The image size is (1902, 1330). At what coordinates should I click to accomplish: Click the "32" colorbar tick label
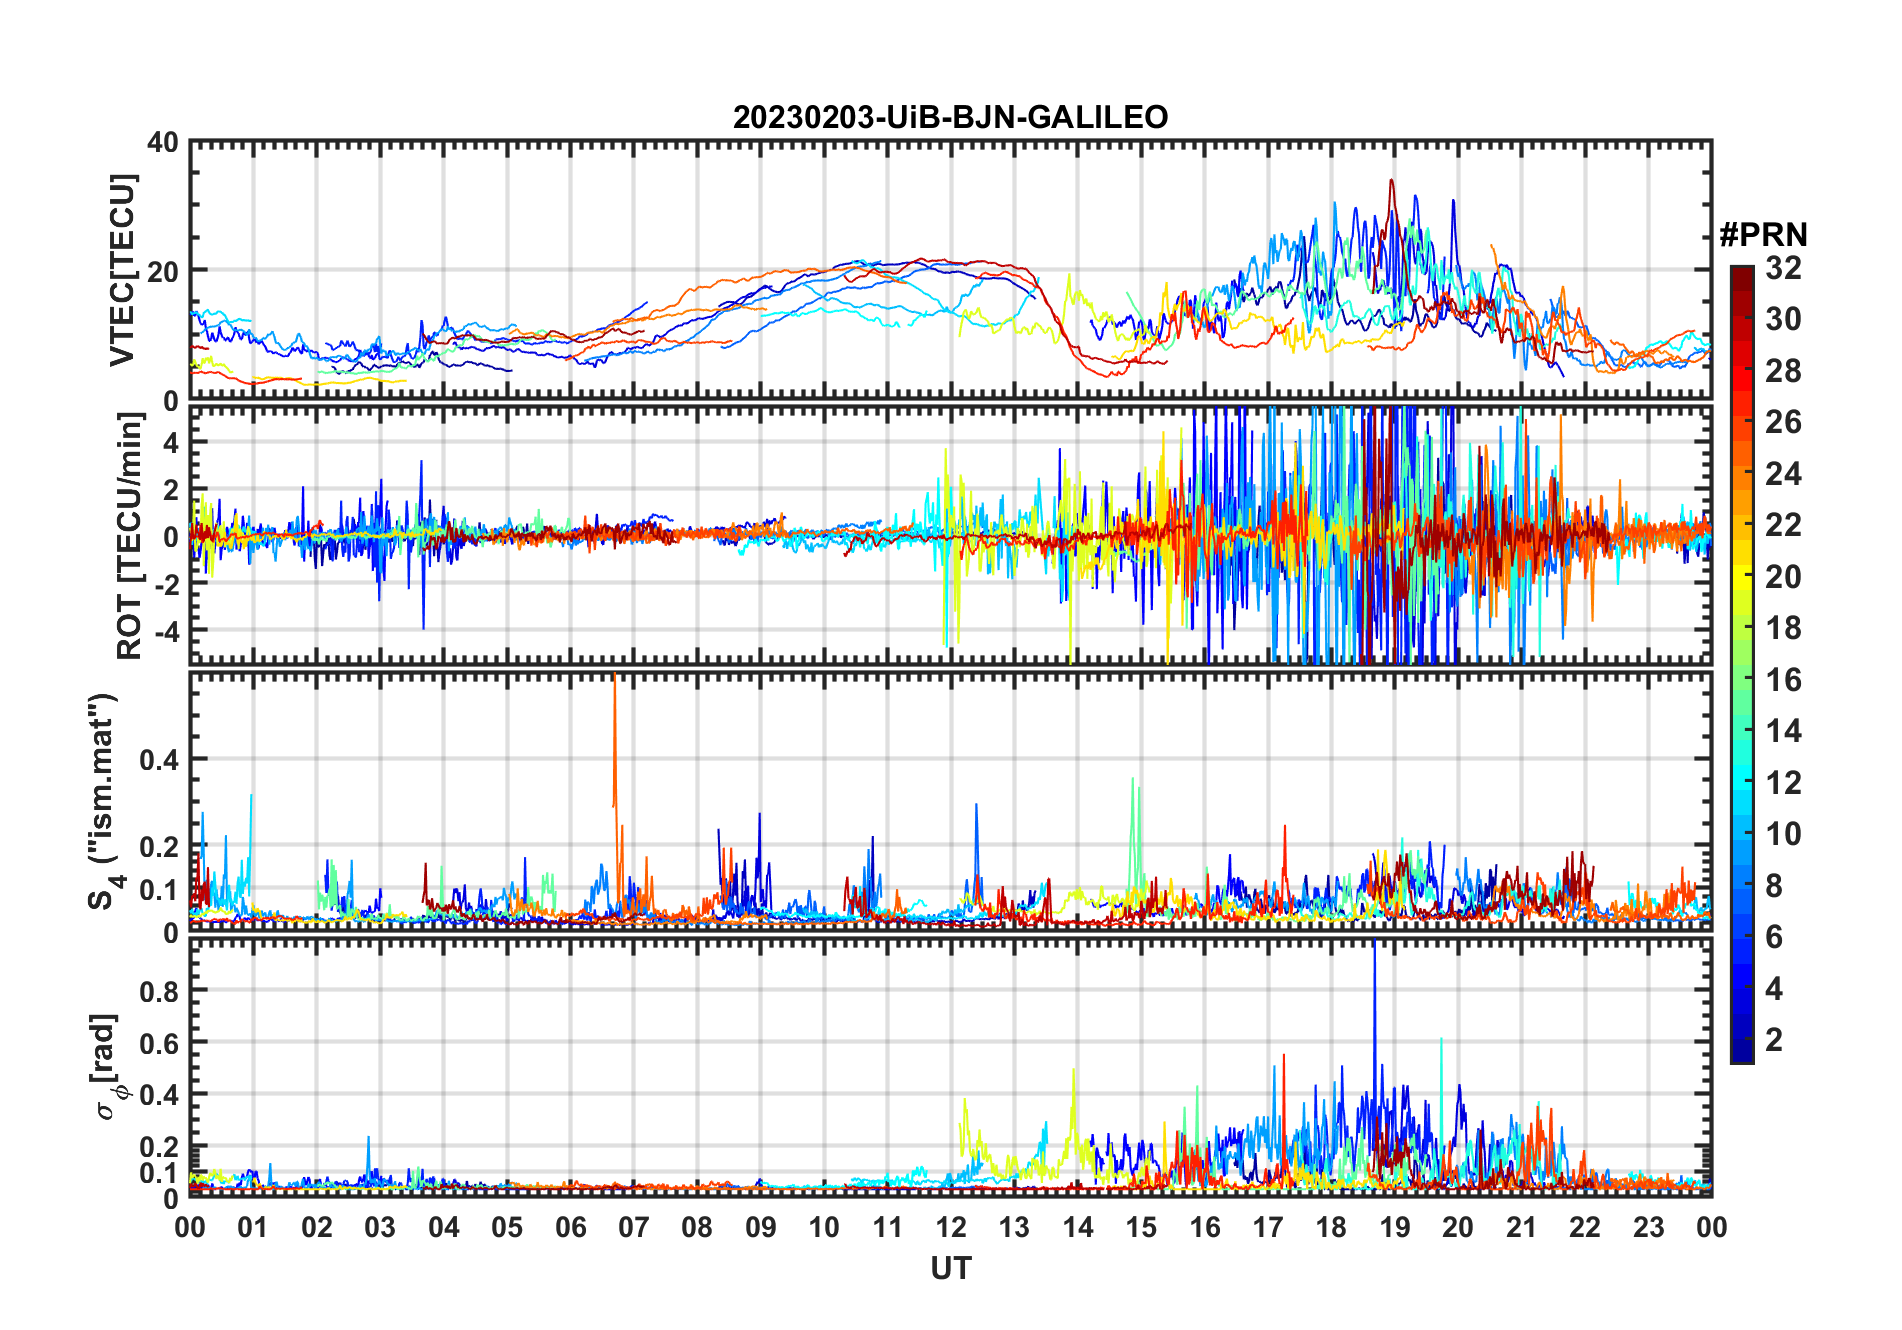(1783, 268)
